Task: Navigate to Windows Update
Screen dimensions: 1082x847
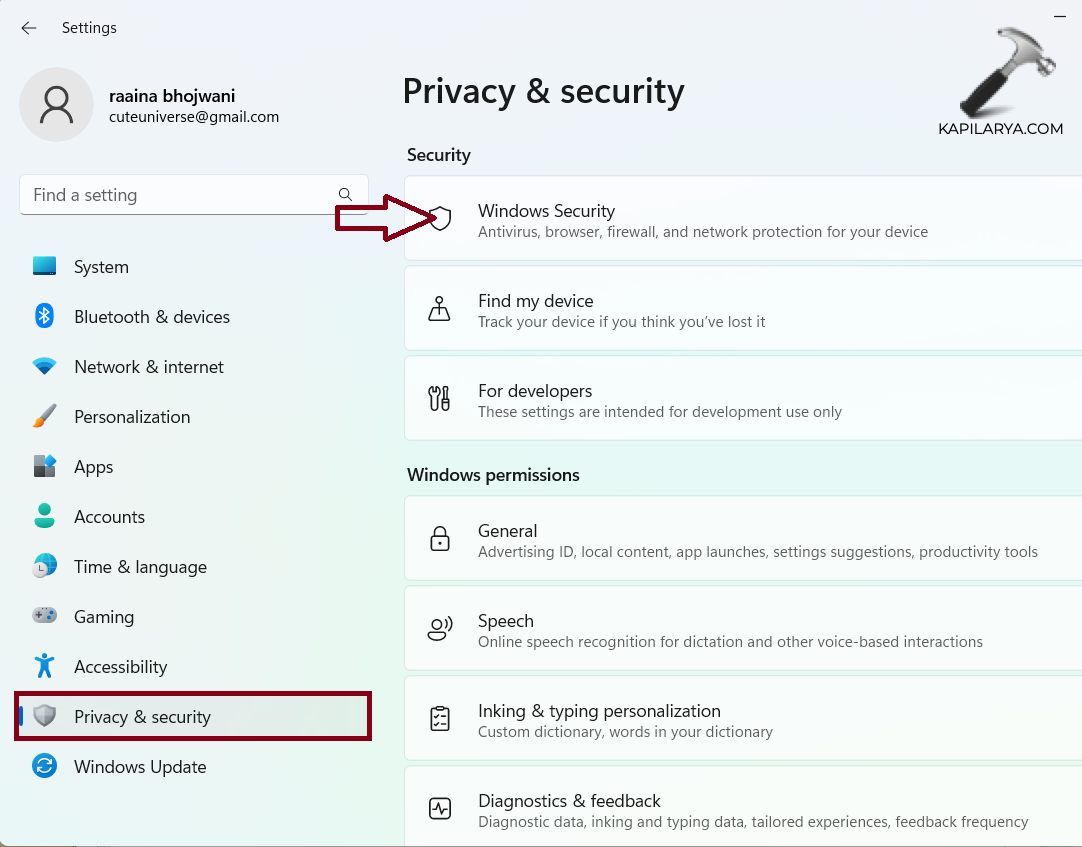Action: click(139, 767)
